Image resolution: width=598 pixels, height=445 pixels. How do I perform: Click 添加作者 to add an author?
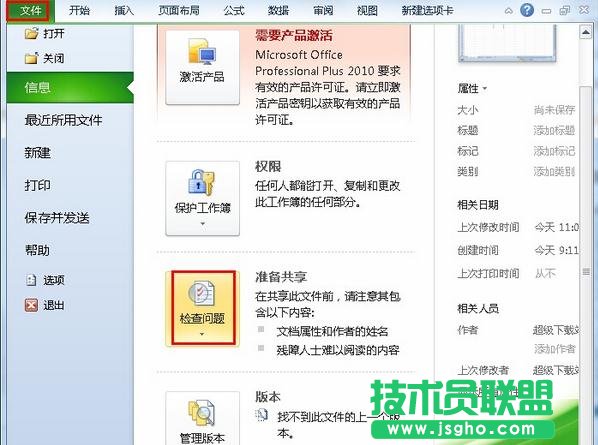coord(555,349)
